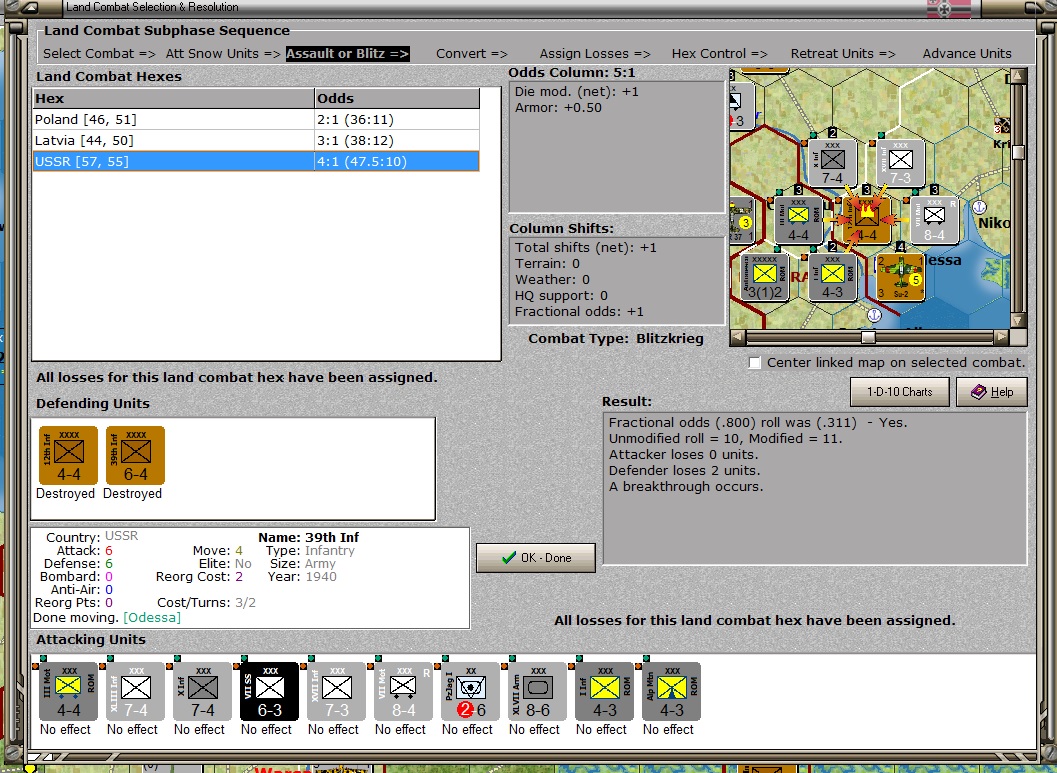The image size is (1057, 773).
Task: Select the XVII Inf 7-3 attacking unit
Action: (336, 691)
